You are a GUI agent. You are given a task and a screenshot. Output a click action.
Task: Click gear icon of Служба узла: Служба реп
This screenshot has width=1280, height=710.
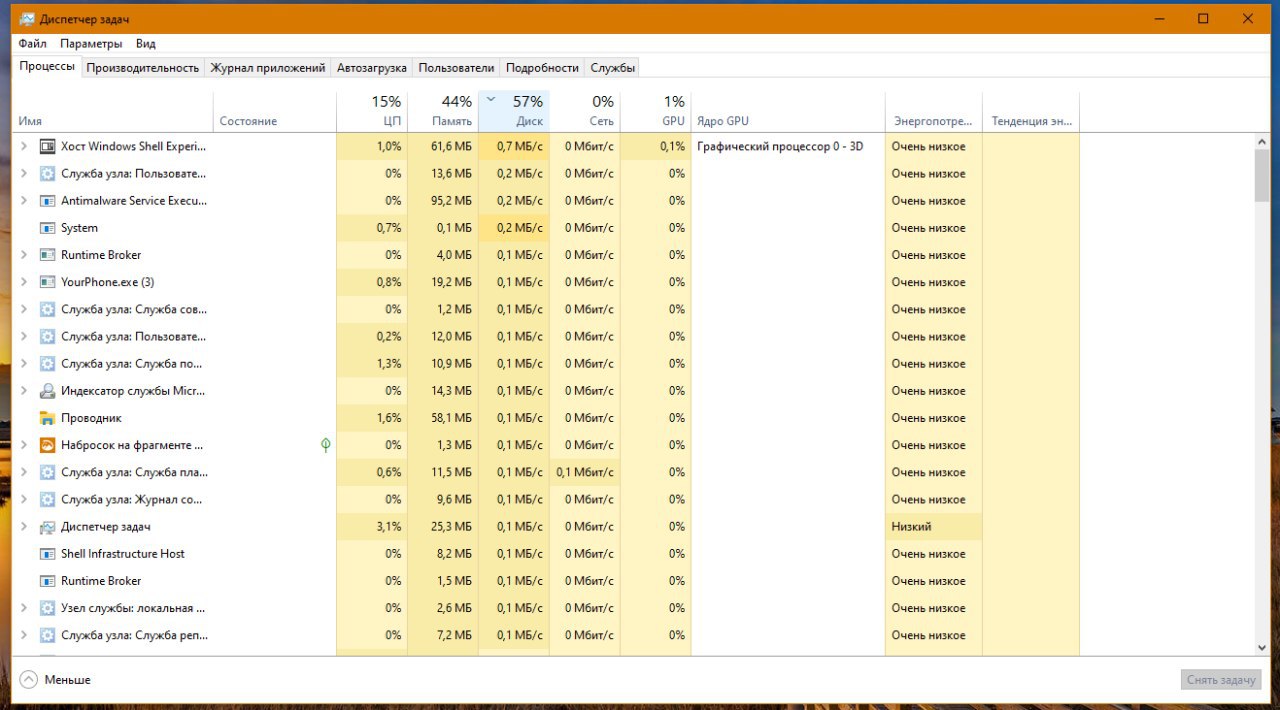tap(47, 635)
